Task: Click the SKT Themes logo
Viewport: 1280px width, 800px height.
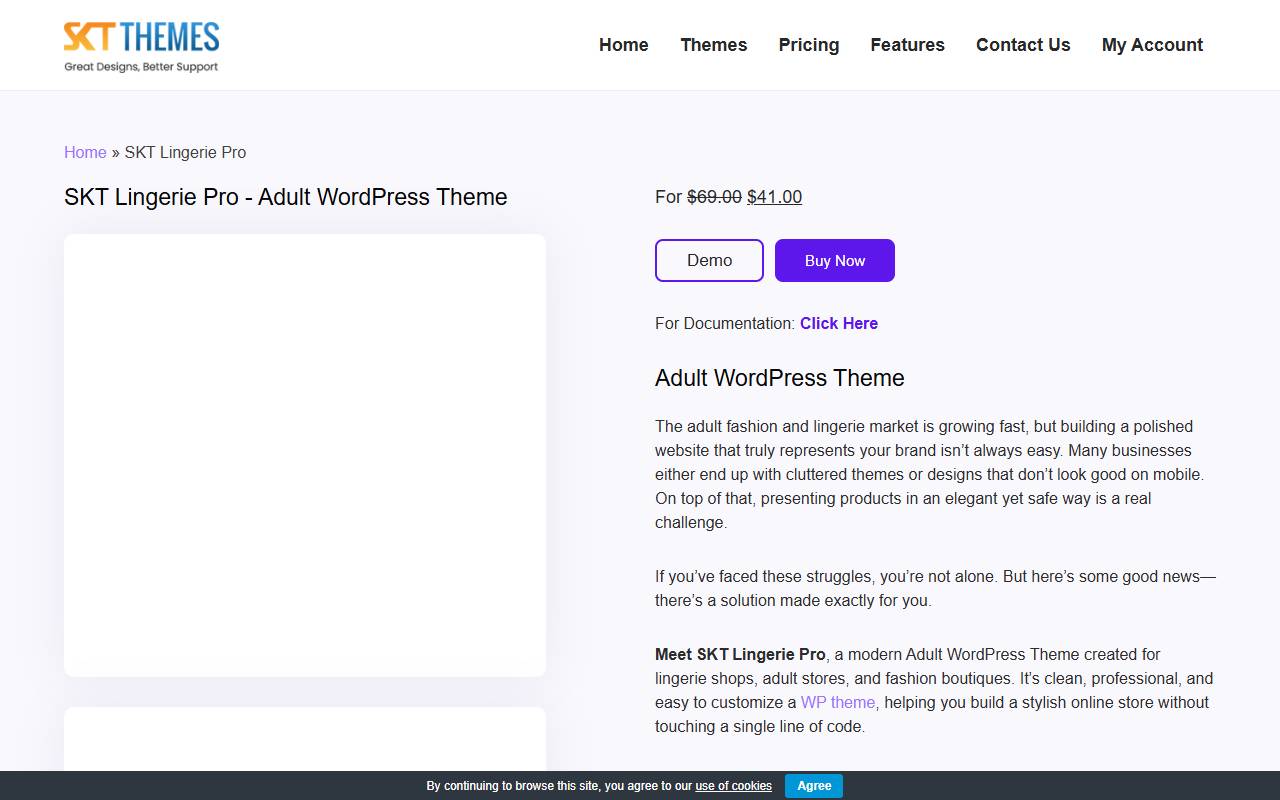Action: [141, 47]
